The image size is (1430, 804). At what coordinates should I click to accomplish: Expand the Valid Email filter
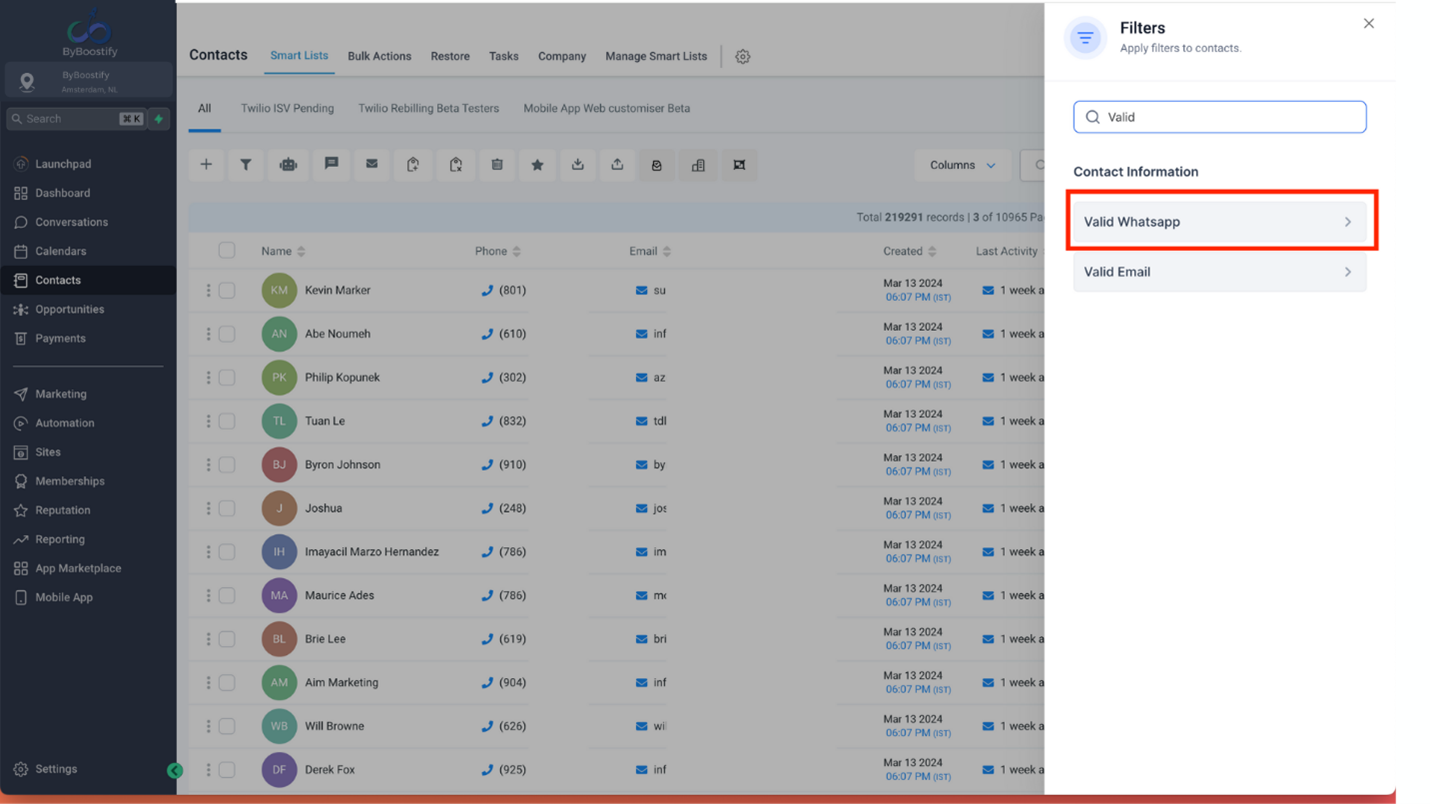click(1219, 272)
